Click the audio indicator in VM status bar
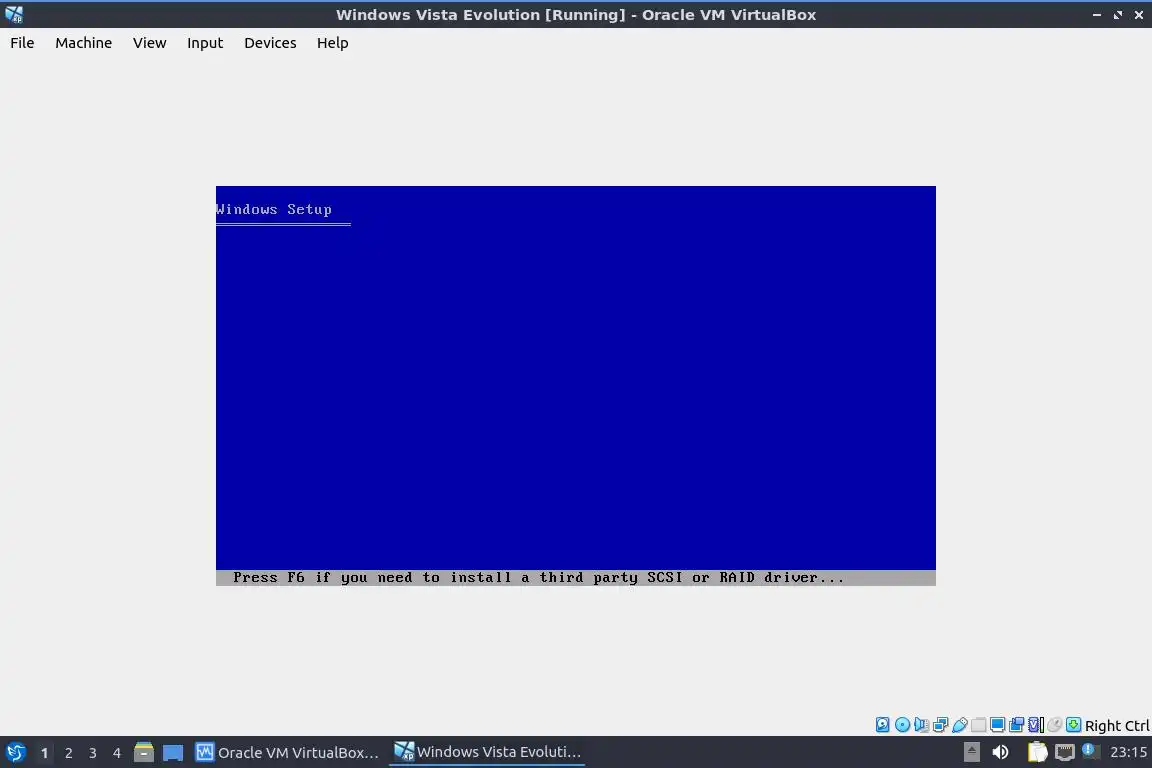Screen dimensions: 1152x768 point(921,725)
